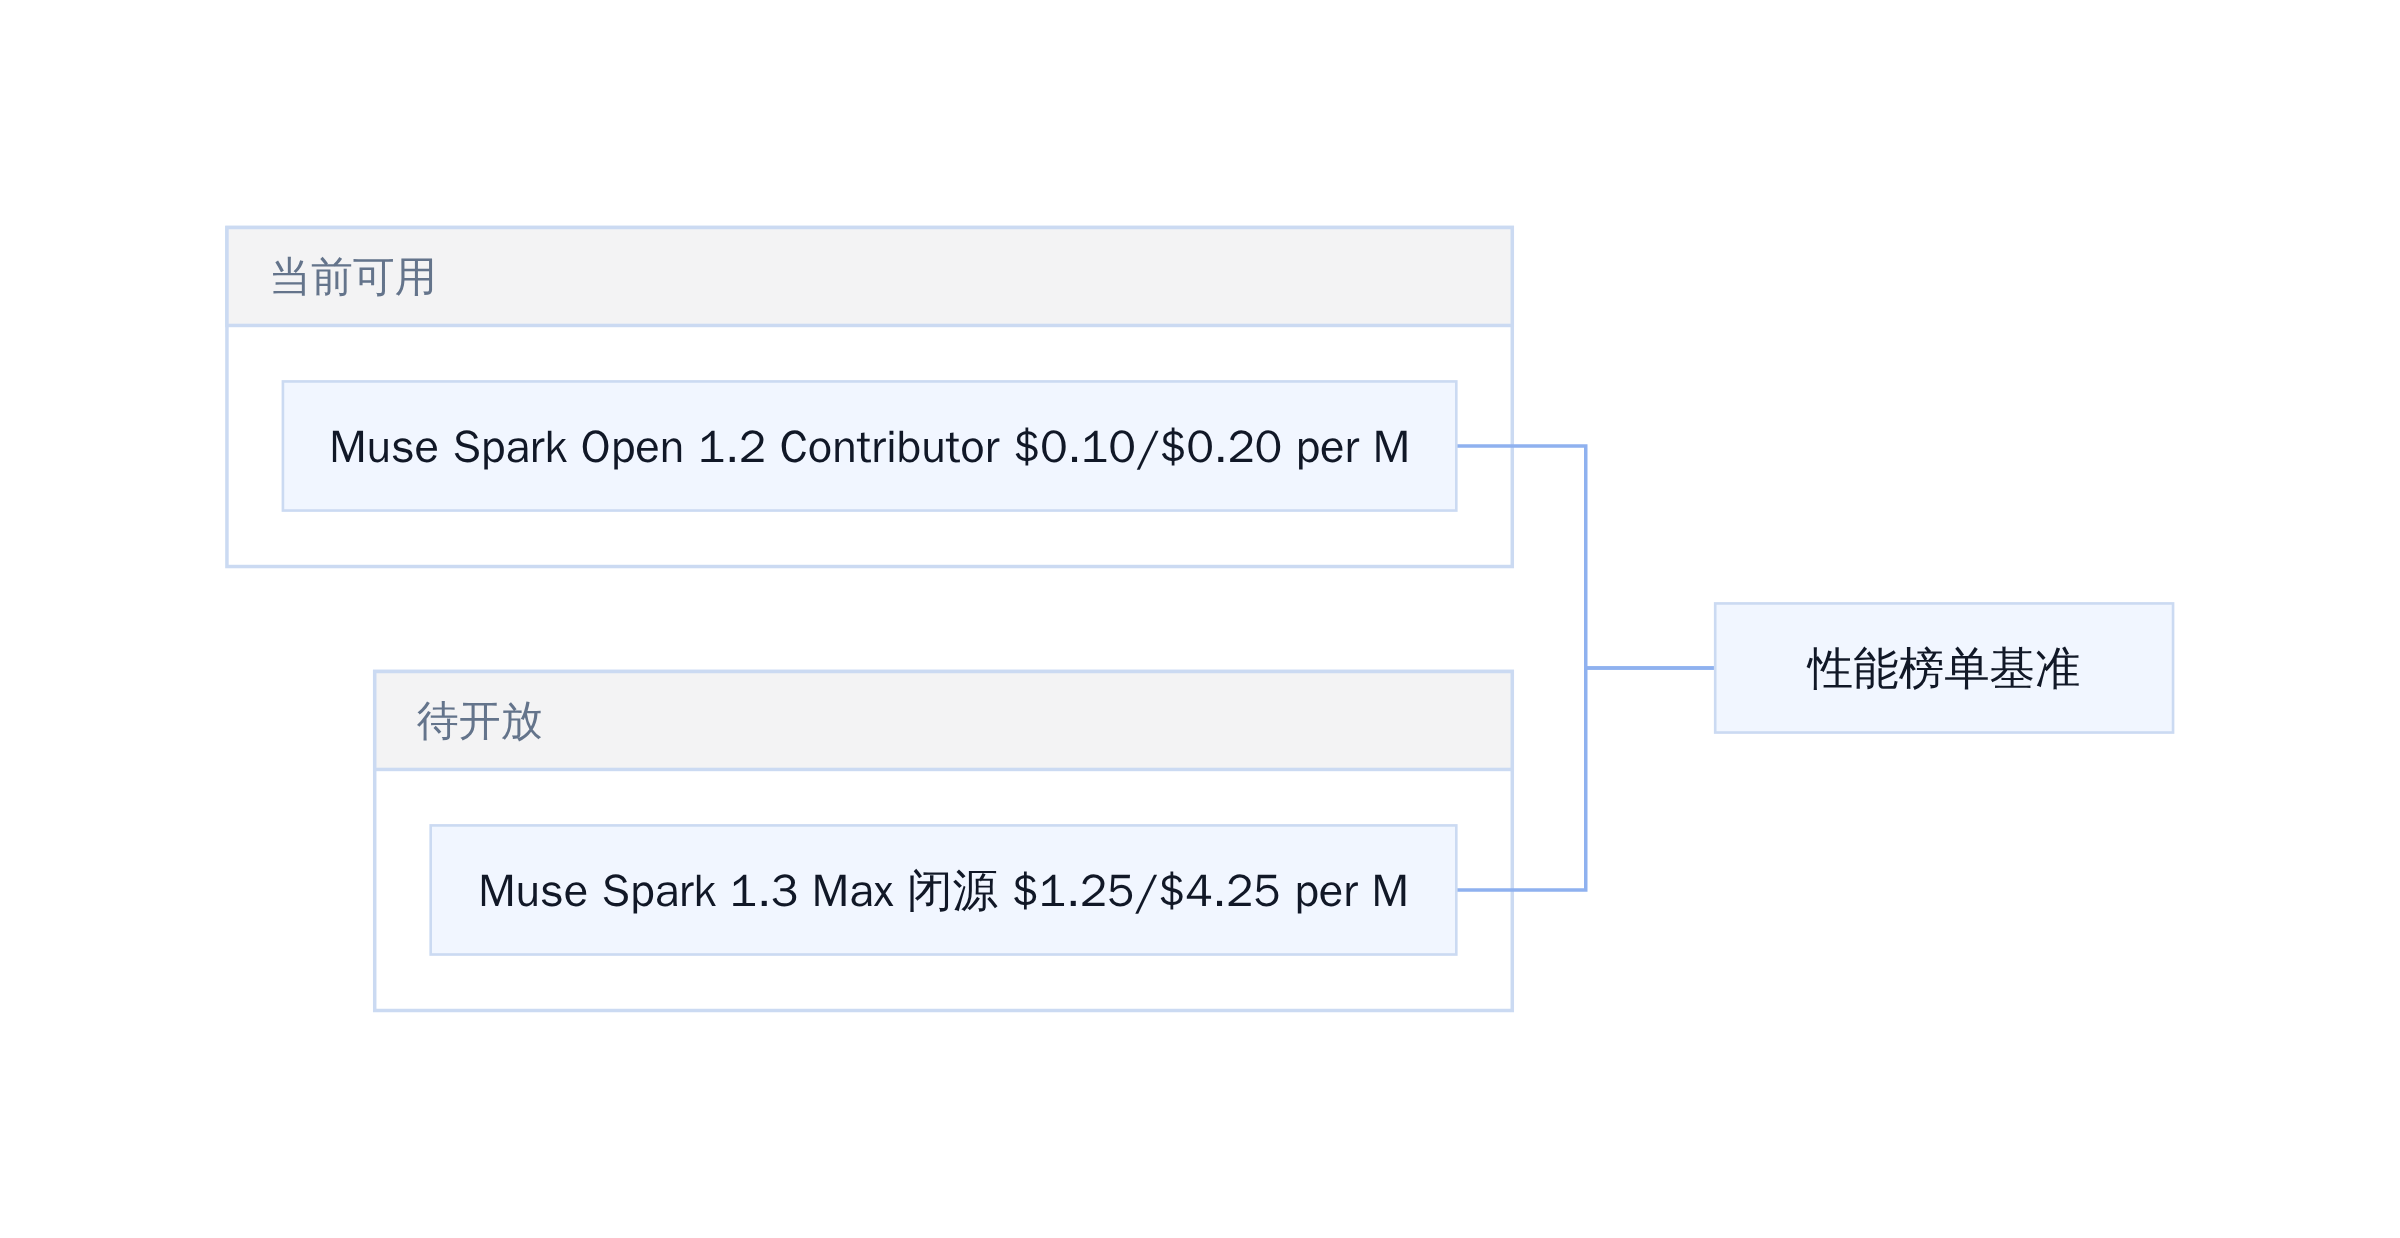Click empty space below the Open 1.2 node inside 当前可用
The height and width of the screenshot is (1238, 2400).
tap(869, 538)
